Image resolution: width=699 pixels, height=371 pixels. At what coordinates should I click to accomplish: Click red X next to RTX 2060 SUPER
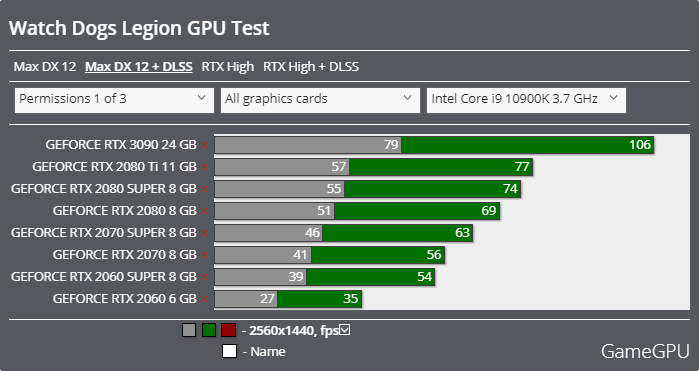tap(204, 277)
